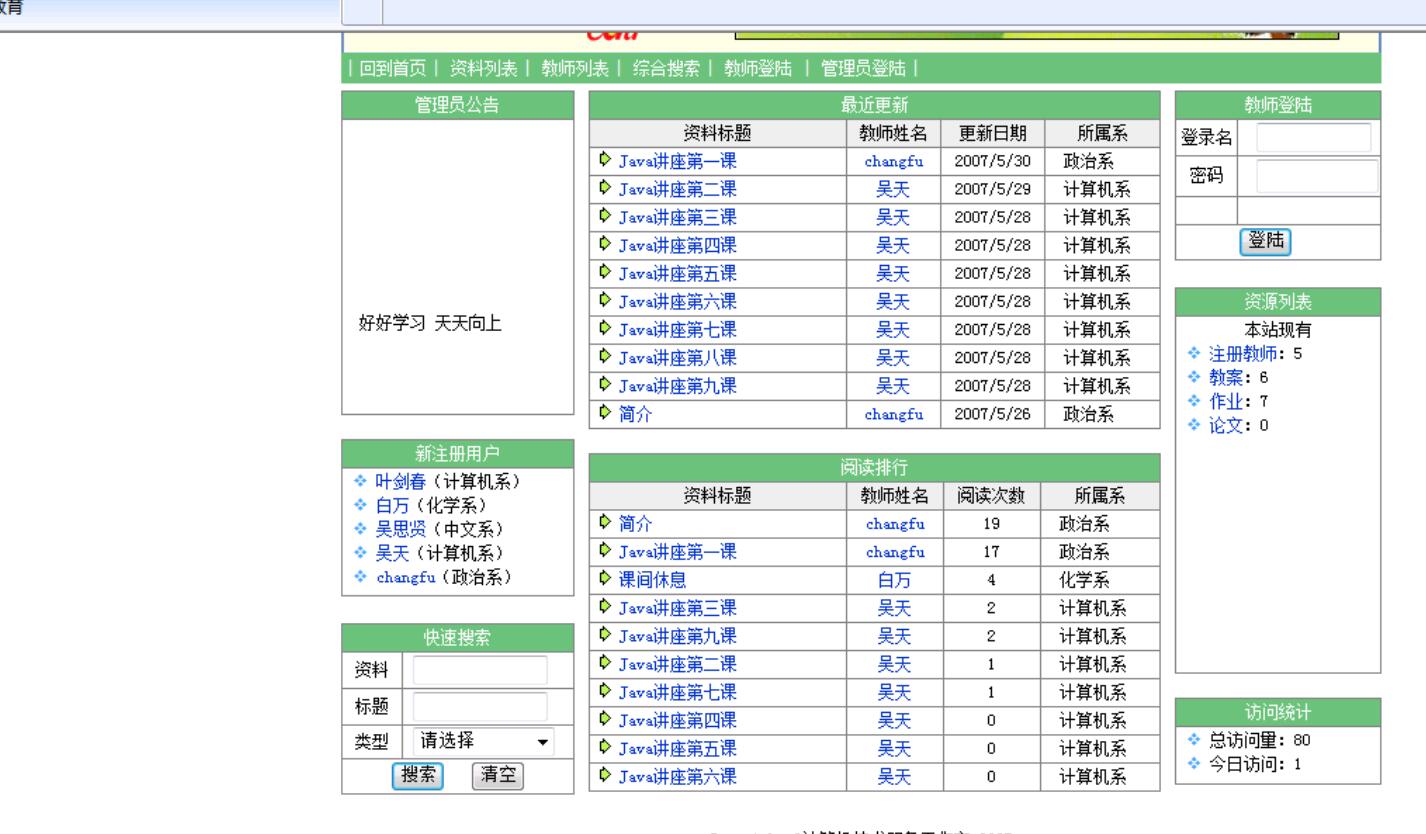Image resolution: width=1426 pixels, height=834 pixels.
Task: Click the diamond bullet beside 白万（化学系）
Action: coord(361,505)
